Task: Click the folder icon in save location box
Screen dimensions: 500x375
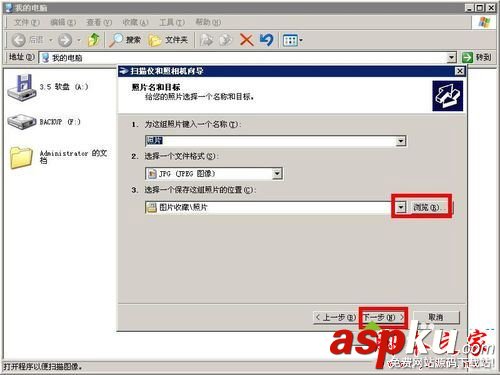Action: click(152, 207)
